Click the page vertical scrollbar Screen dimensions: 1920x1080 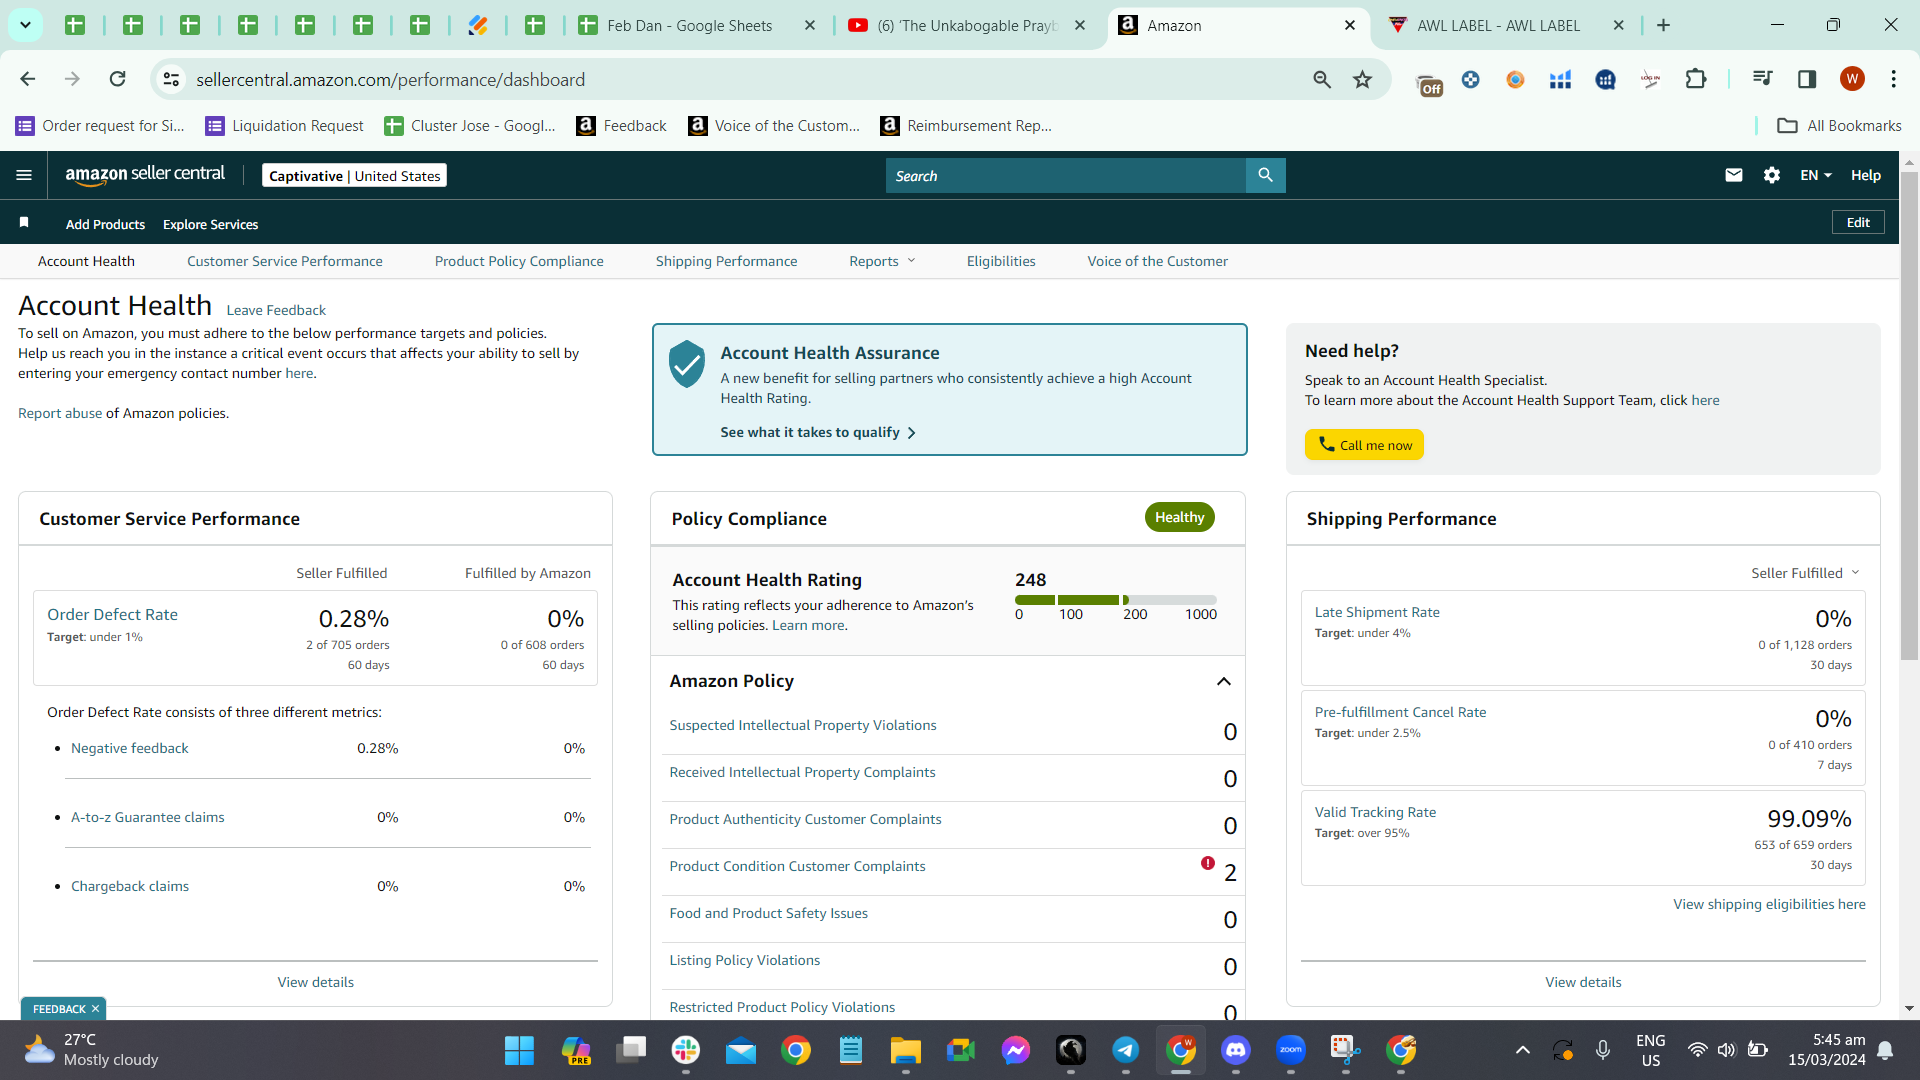[1909, 415]
